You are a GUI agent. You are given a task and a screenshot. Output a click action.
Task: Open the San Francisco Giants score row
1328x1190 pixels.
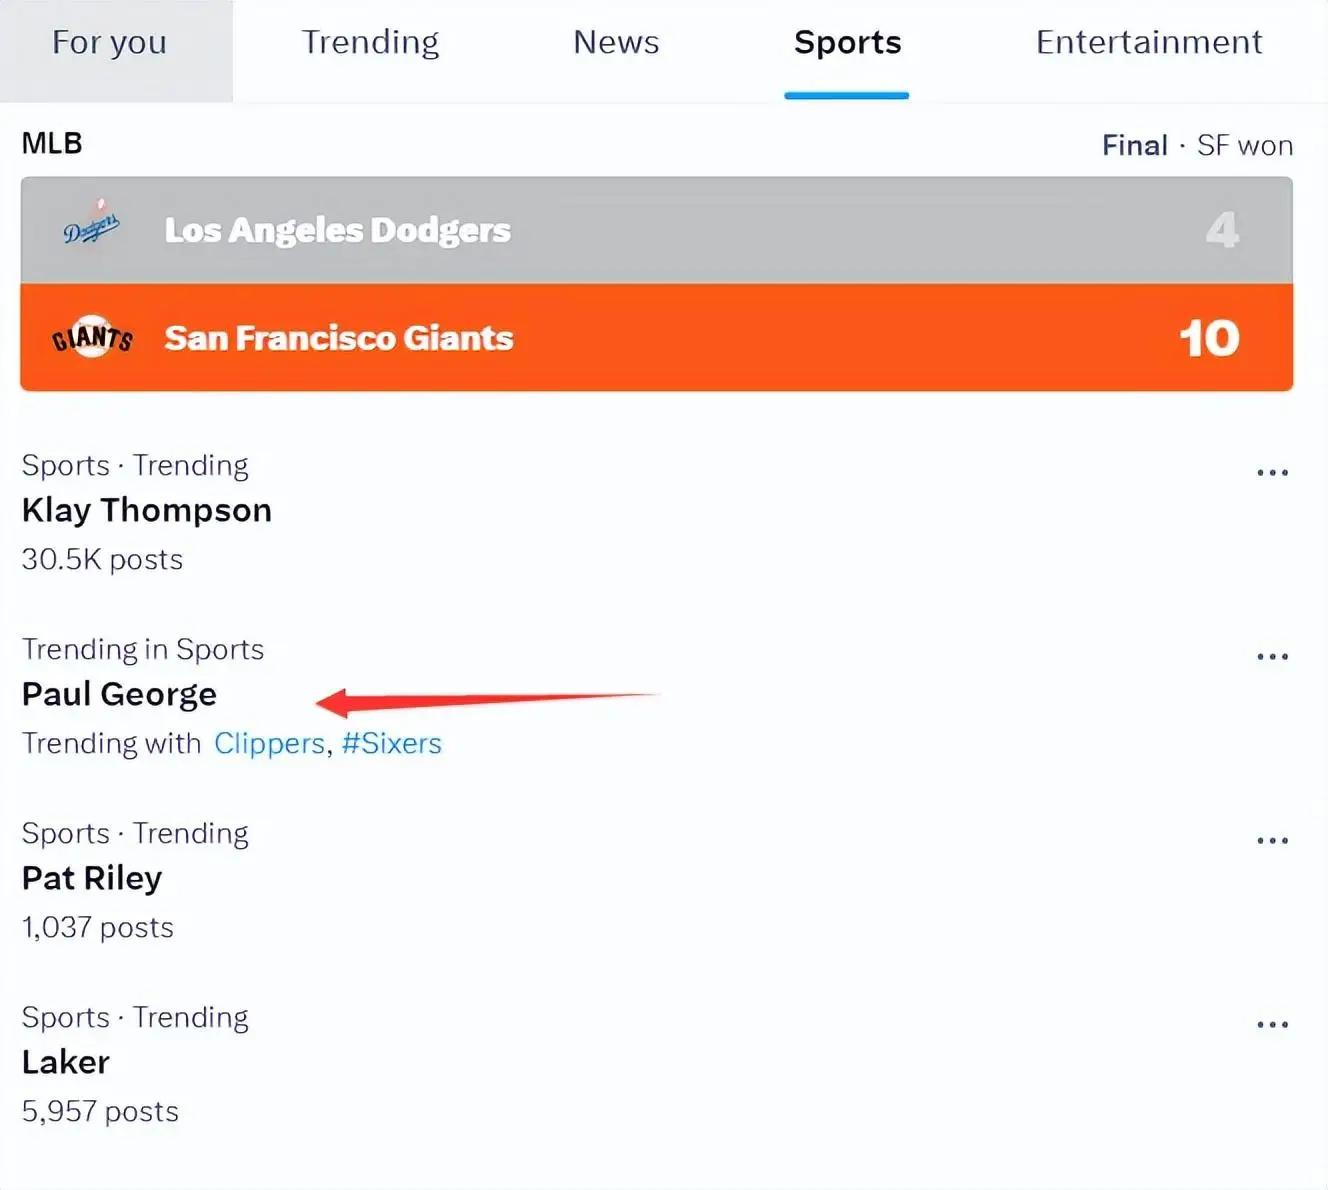[x=657, y=338]
